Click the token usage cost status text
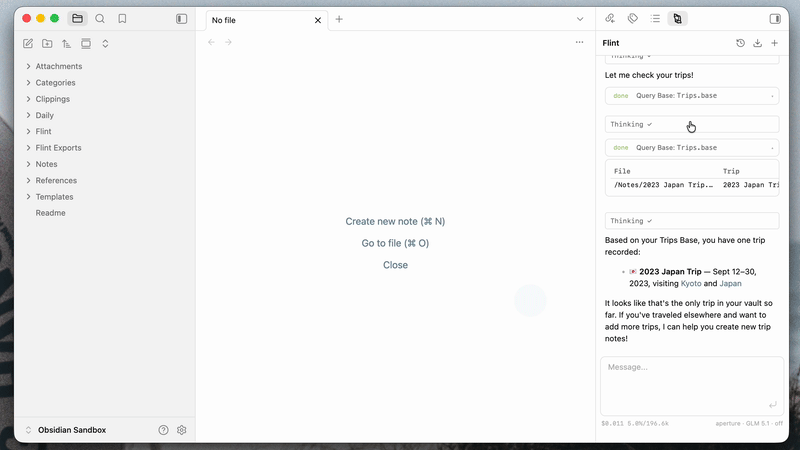 coord(635,423)
